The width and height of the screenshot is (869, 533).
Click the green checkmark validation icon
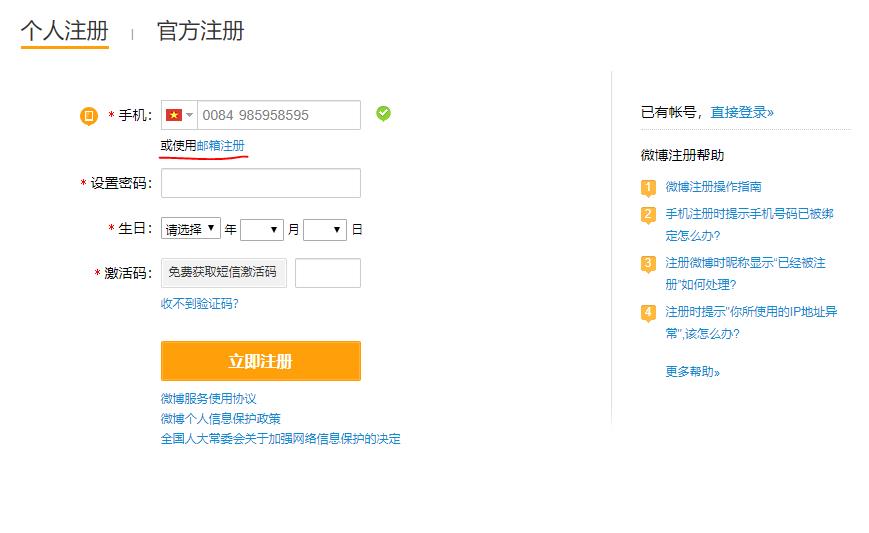(x=383, y=114)
